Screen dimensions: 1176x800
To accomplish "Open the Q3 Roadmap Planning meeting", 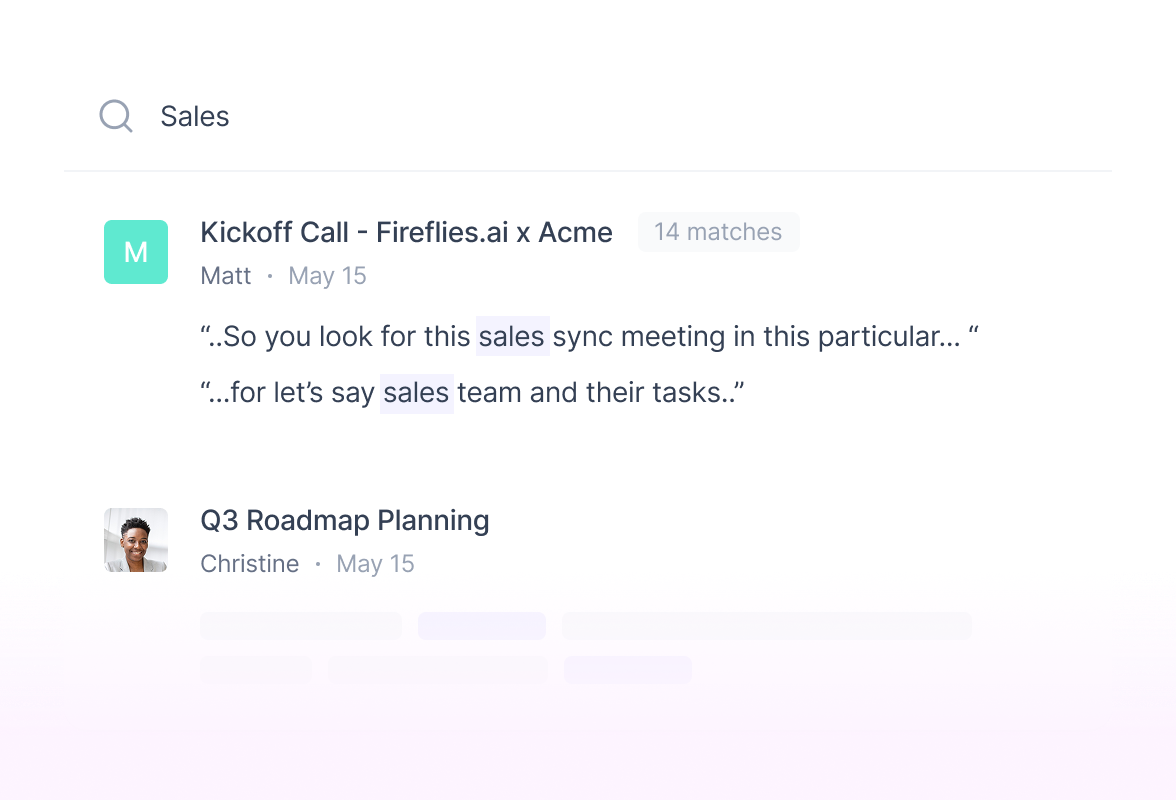I will point(345,521).
